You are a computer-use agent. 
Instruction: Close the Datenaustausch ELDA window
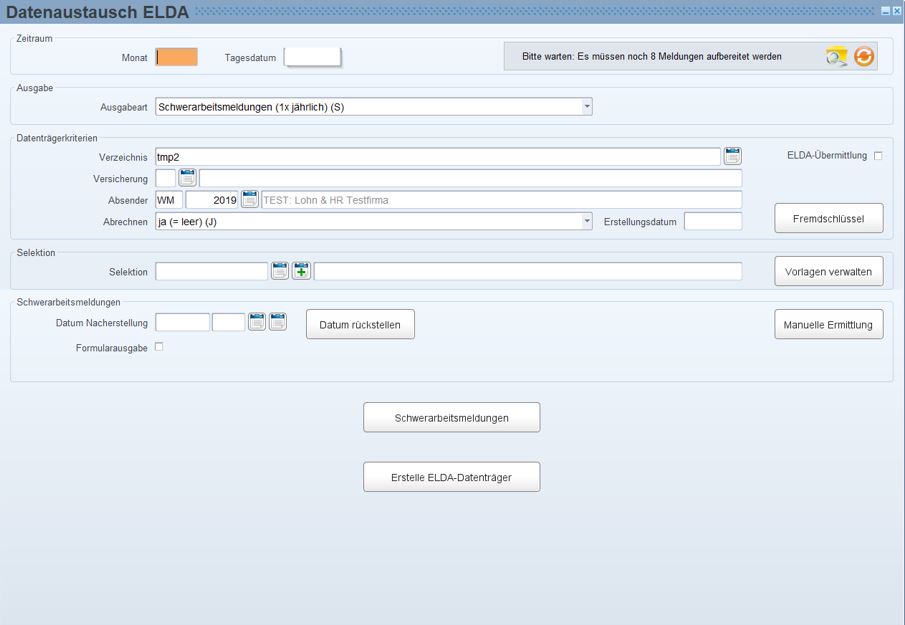[896, 11]
